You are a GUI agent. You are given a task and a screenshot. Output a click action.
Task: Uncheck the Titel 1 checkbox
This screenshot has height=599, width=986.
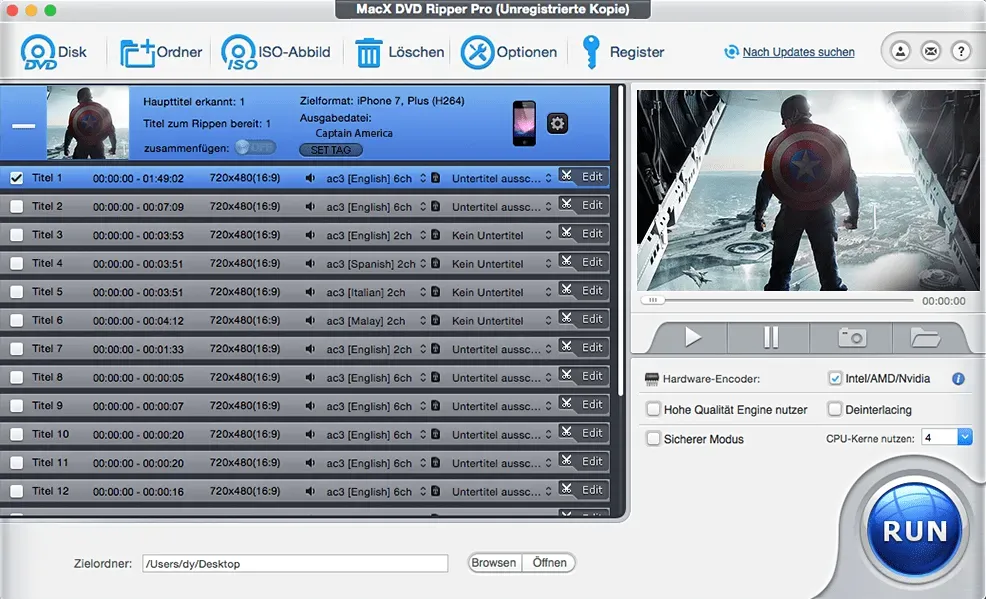point(16,178)
